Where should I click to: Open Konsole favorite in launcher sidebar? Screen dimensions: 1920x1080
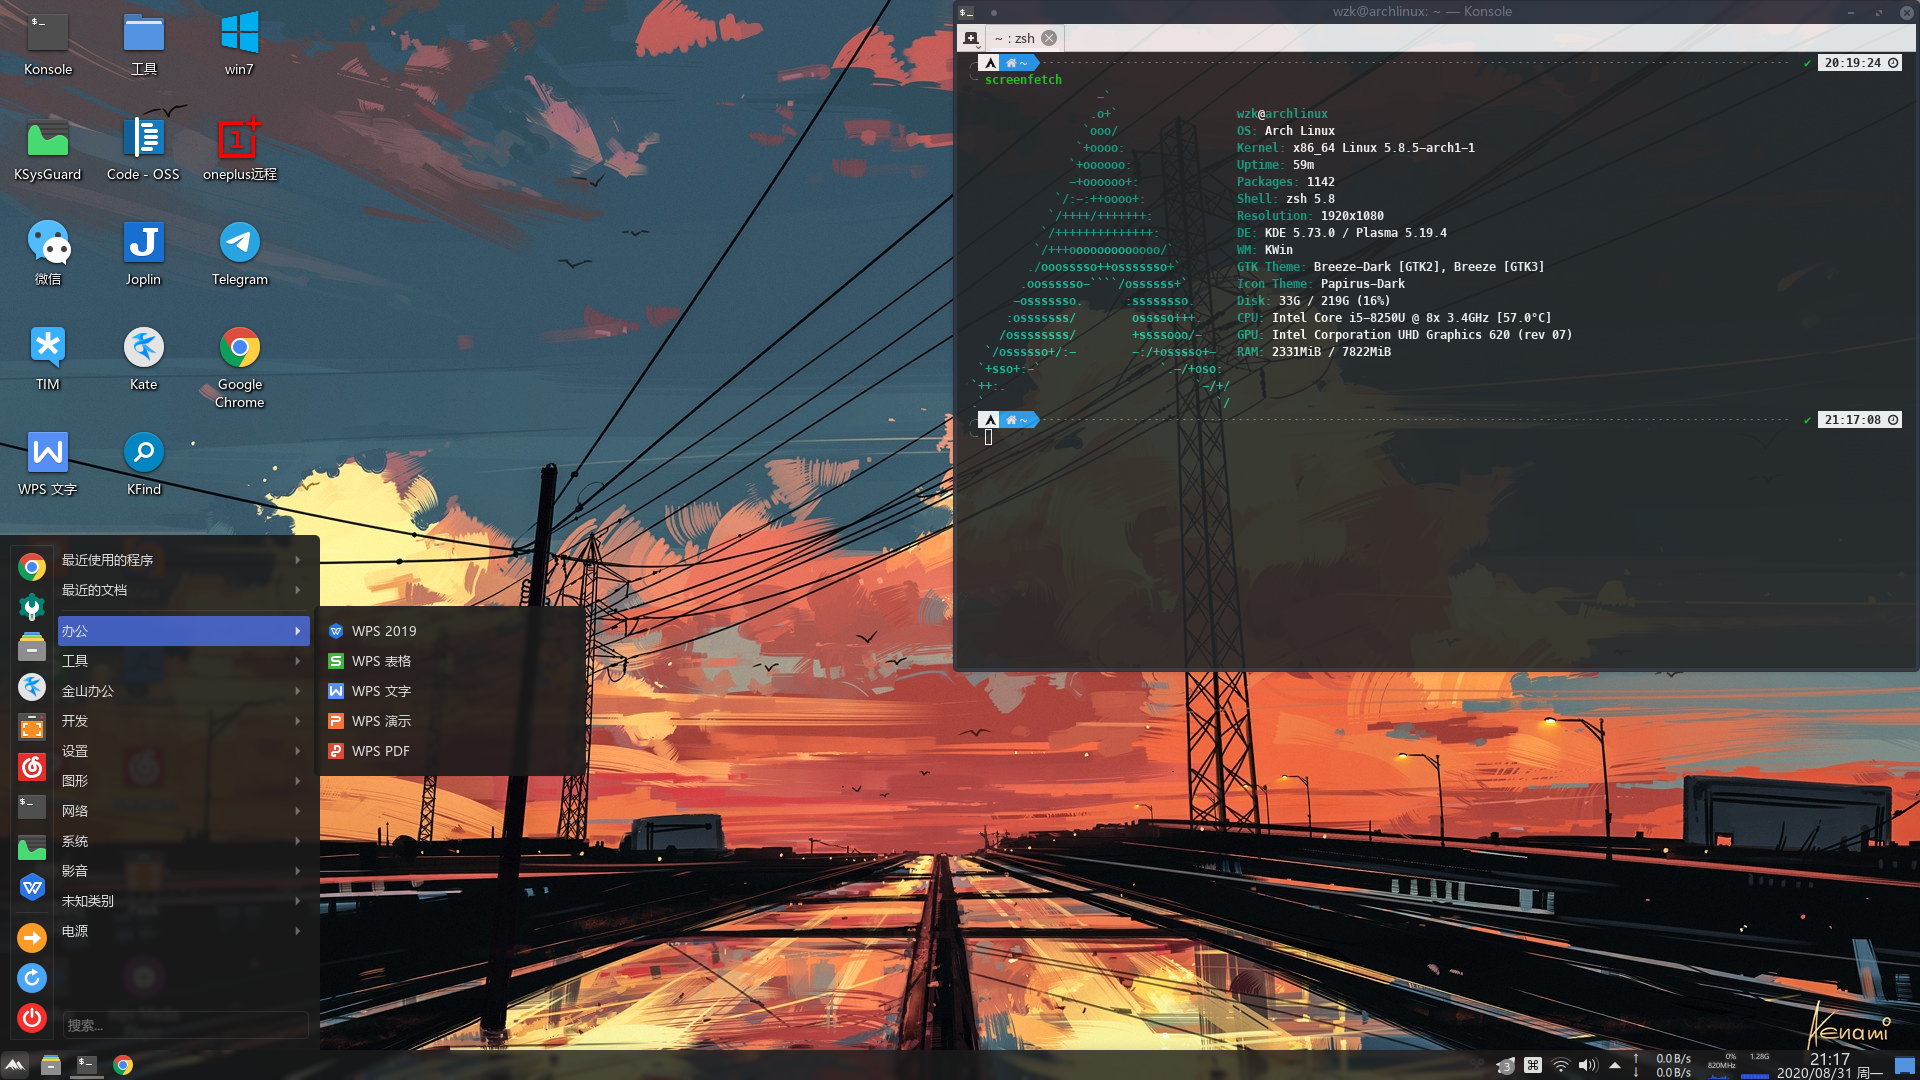pos(32,807)
